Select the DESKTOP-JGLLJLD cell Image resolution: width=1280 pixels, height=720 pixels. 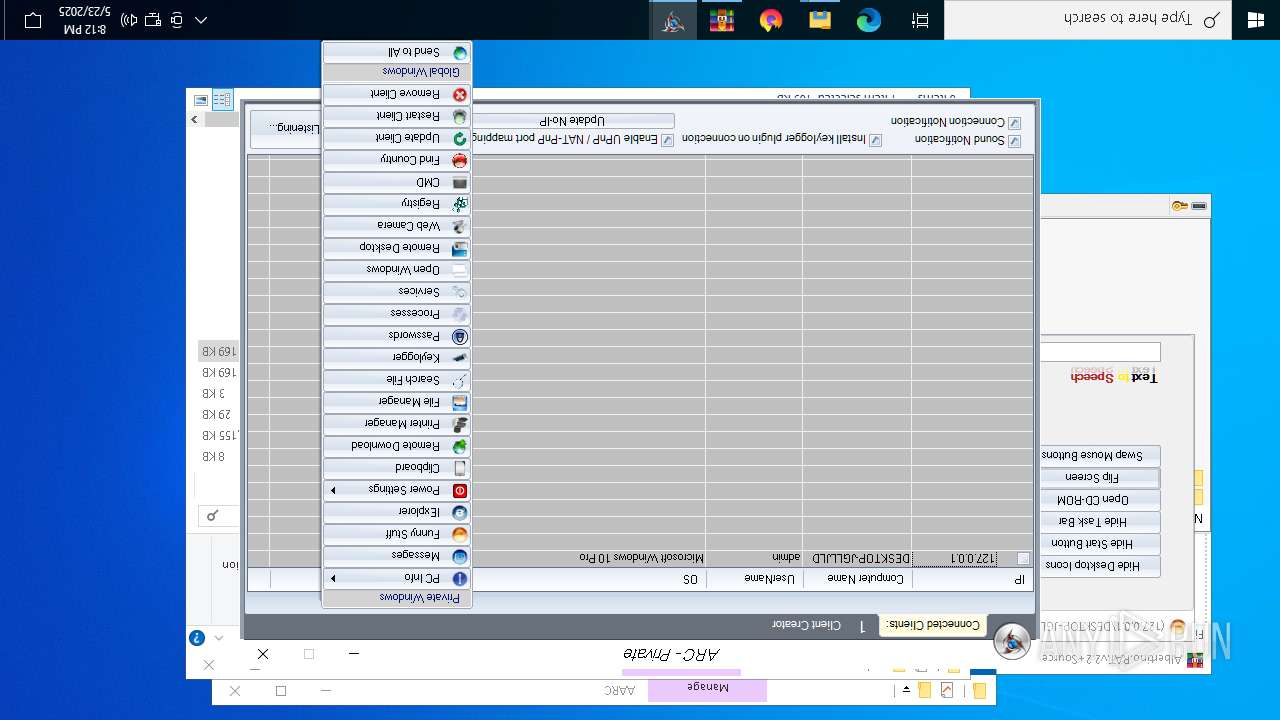[x=858, y=558]
